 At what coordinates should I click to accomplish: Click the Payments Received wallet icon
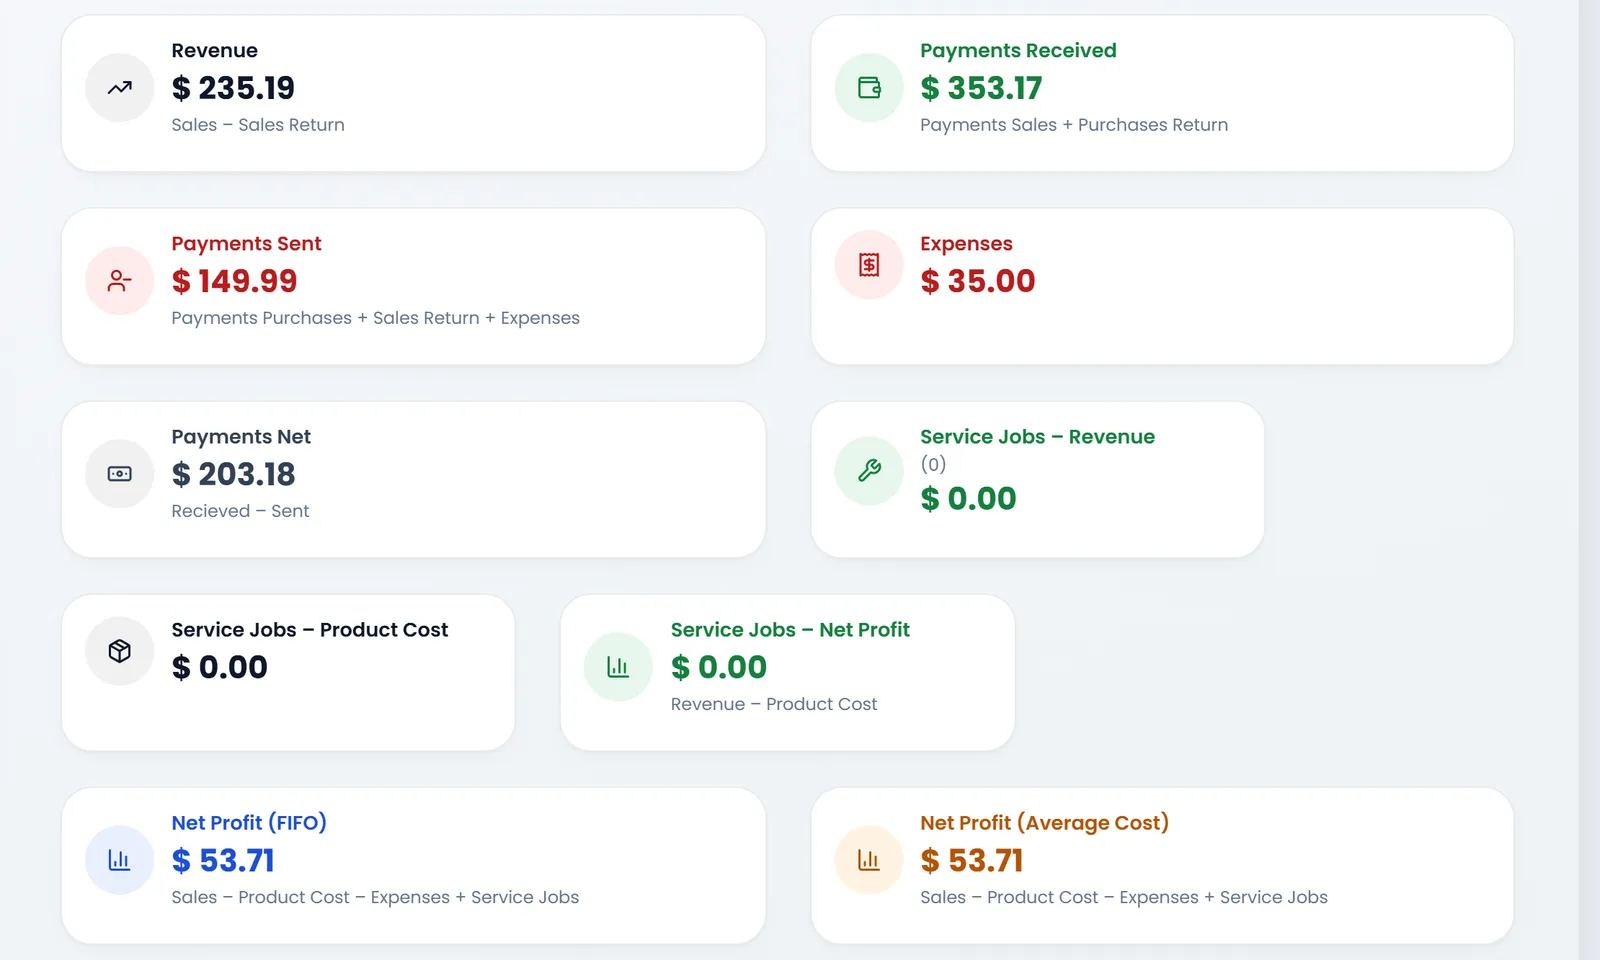point(869,88)
